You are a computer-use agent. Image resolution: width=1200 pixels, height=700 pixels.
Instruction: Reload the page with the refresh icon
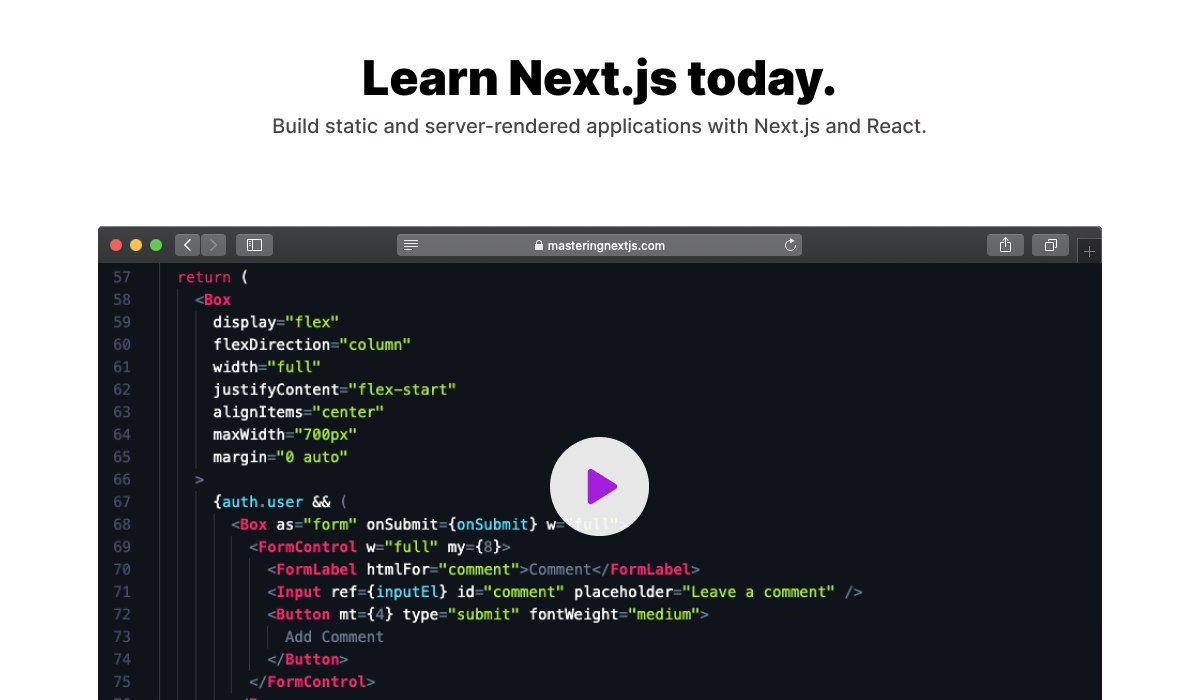click(790, 245)
